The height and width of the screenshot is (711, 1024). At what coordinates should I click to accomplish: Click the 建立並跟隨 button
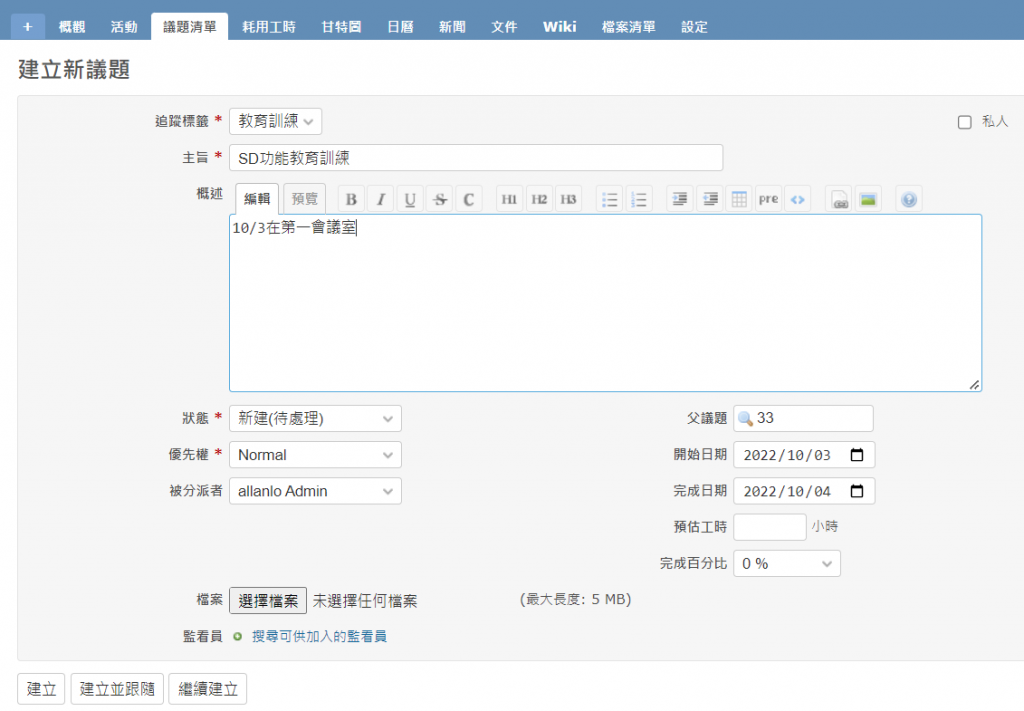(117, 689)
